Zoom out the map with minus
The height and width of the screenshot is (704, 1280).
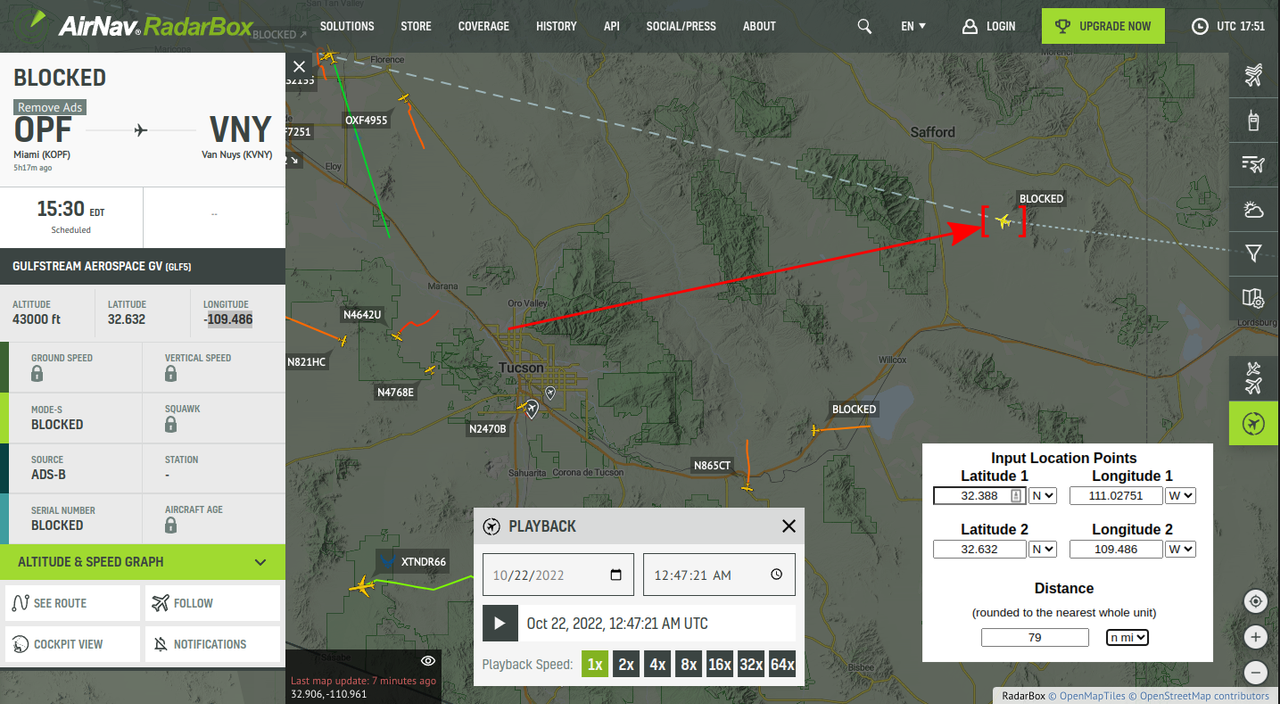pyautogui.click(x=1256, y=672)
